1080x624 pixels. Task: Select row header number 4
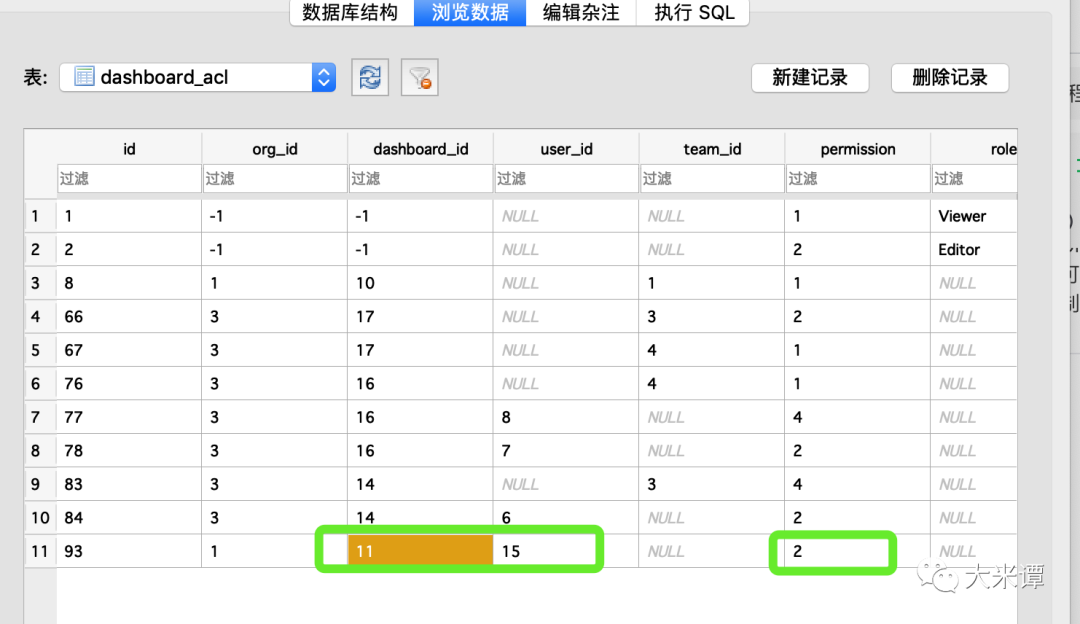[41, 317]
